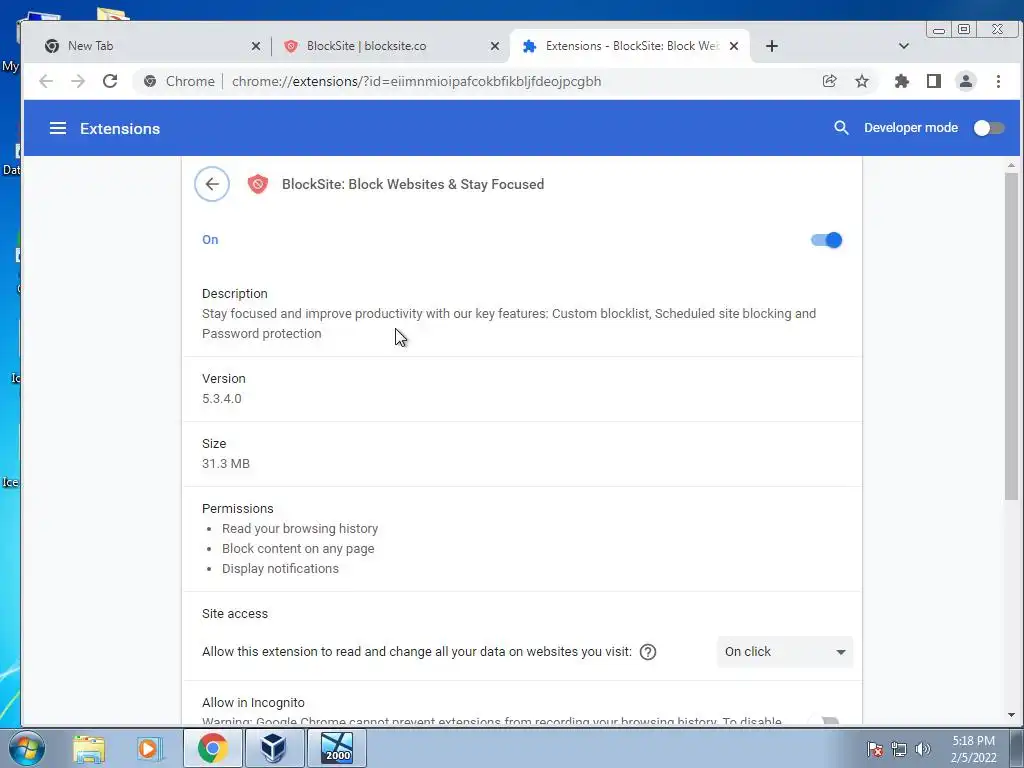Open the Windows Start button
The image size is (1024, 768).
coord(26,748)
